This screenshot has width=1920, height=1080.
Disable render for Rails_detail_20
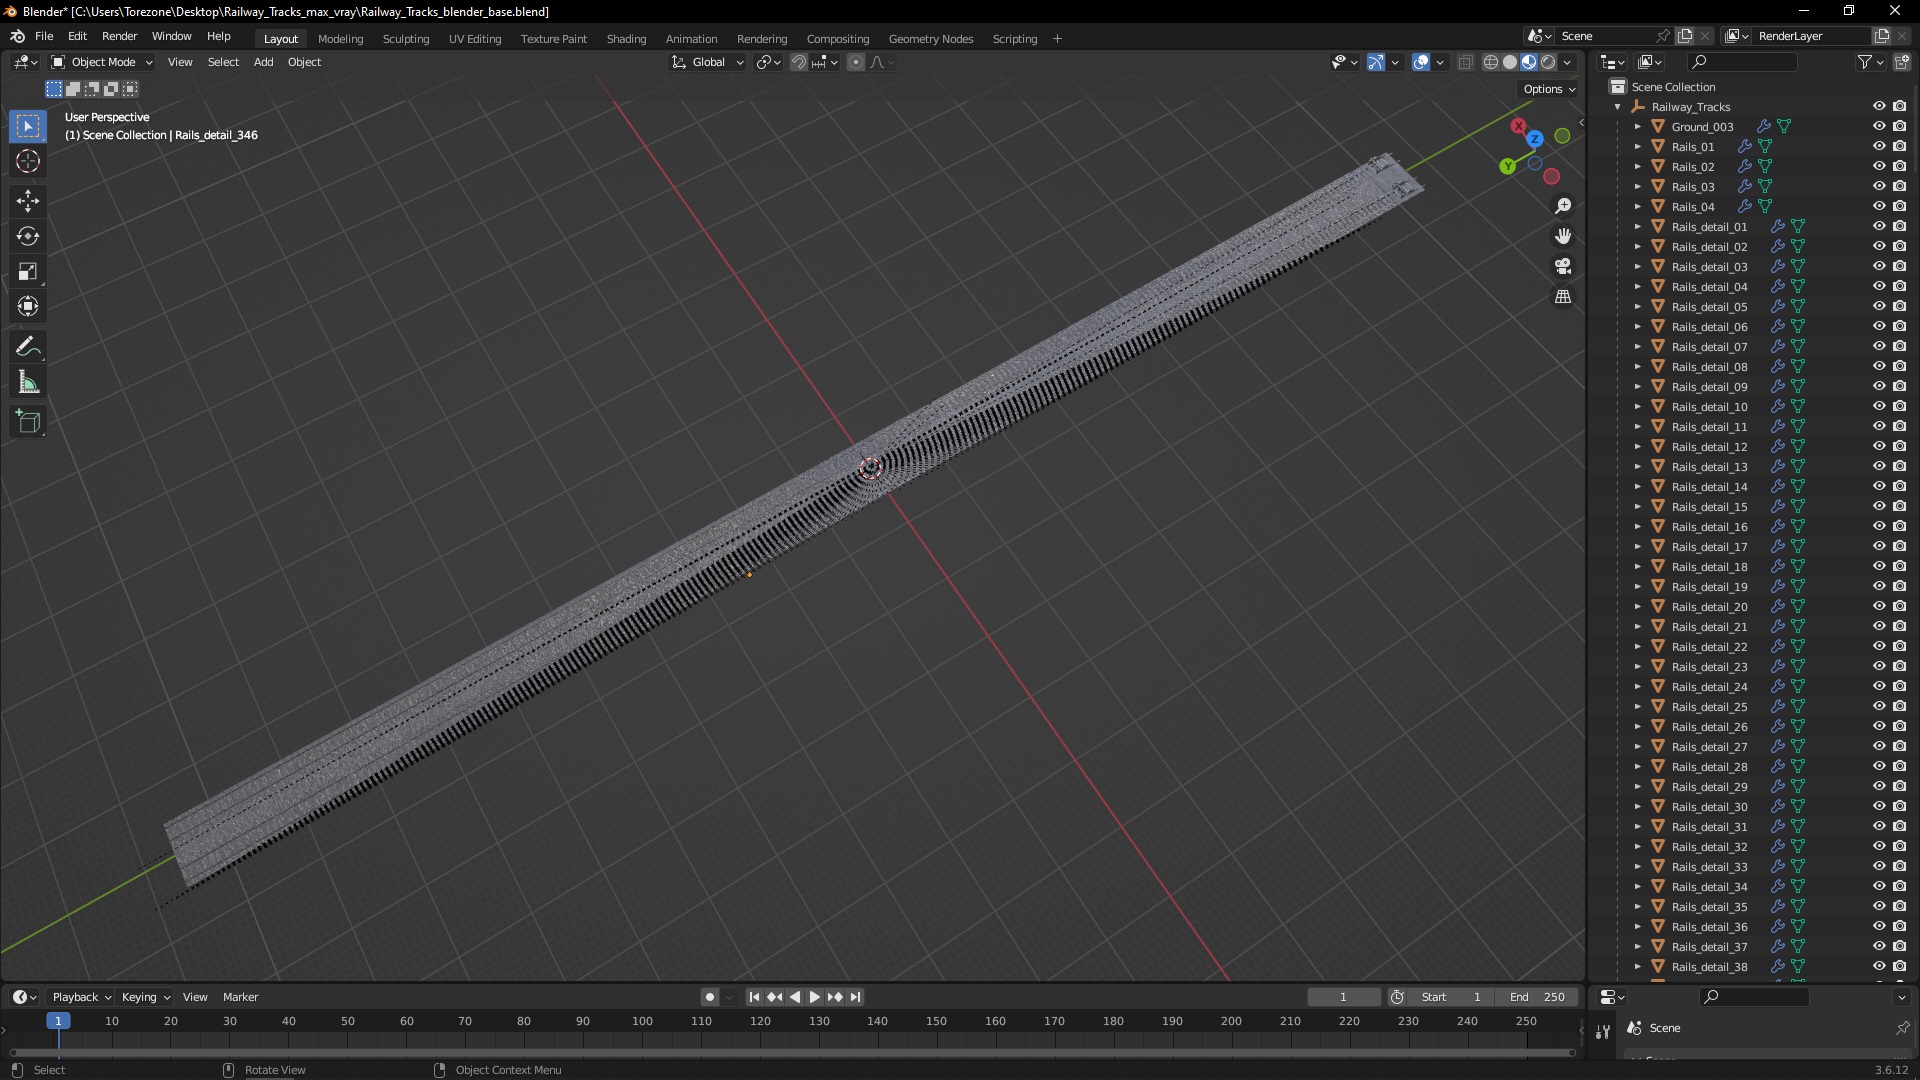coord(1899,607)
